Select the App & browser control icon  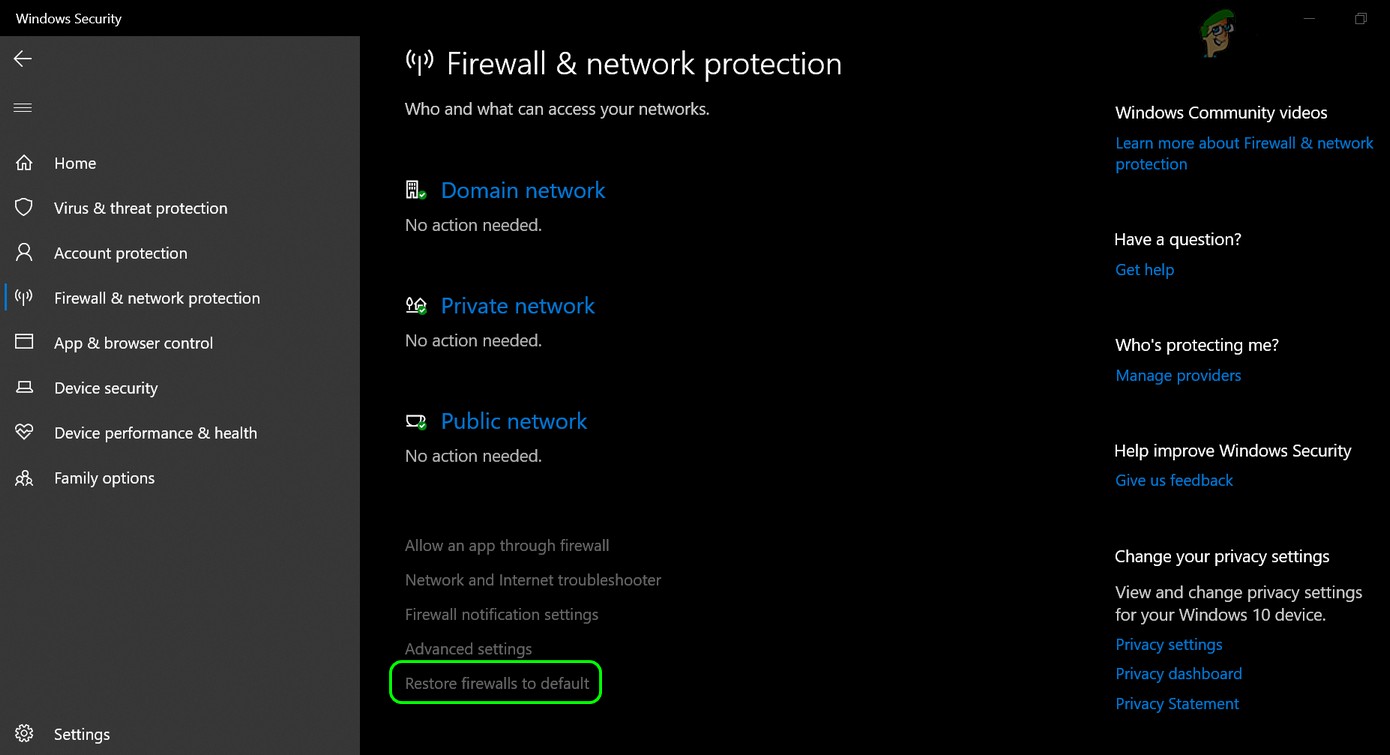24,342
